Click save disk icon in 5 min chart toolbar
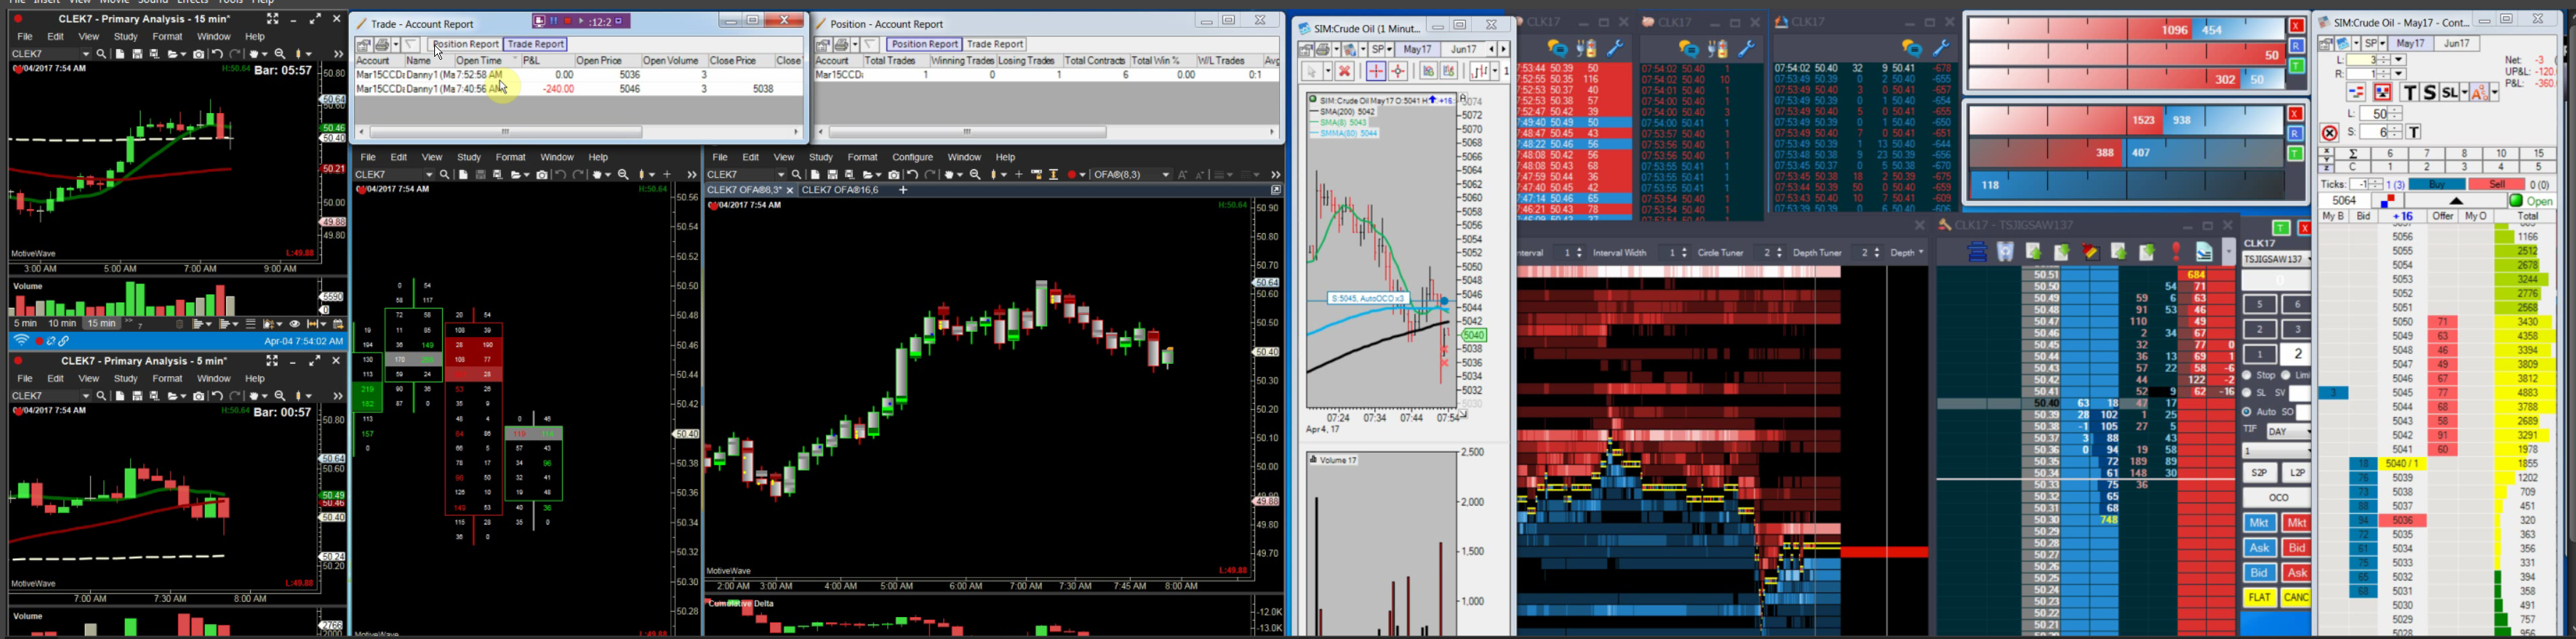 pos(137,396)
